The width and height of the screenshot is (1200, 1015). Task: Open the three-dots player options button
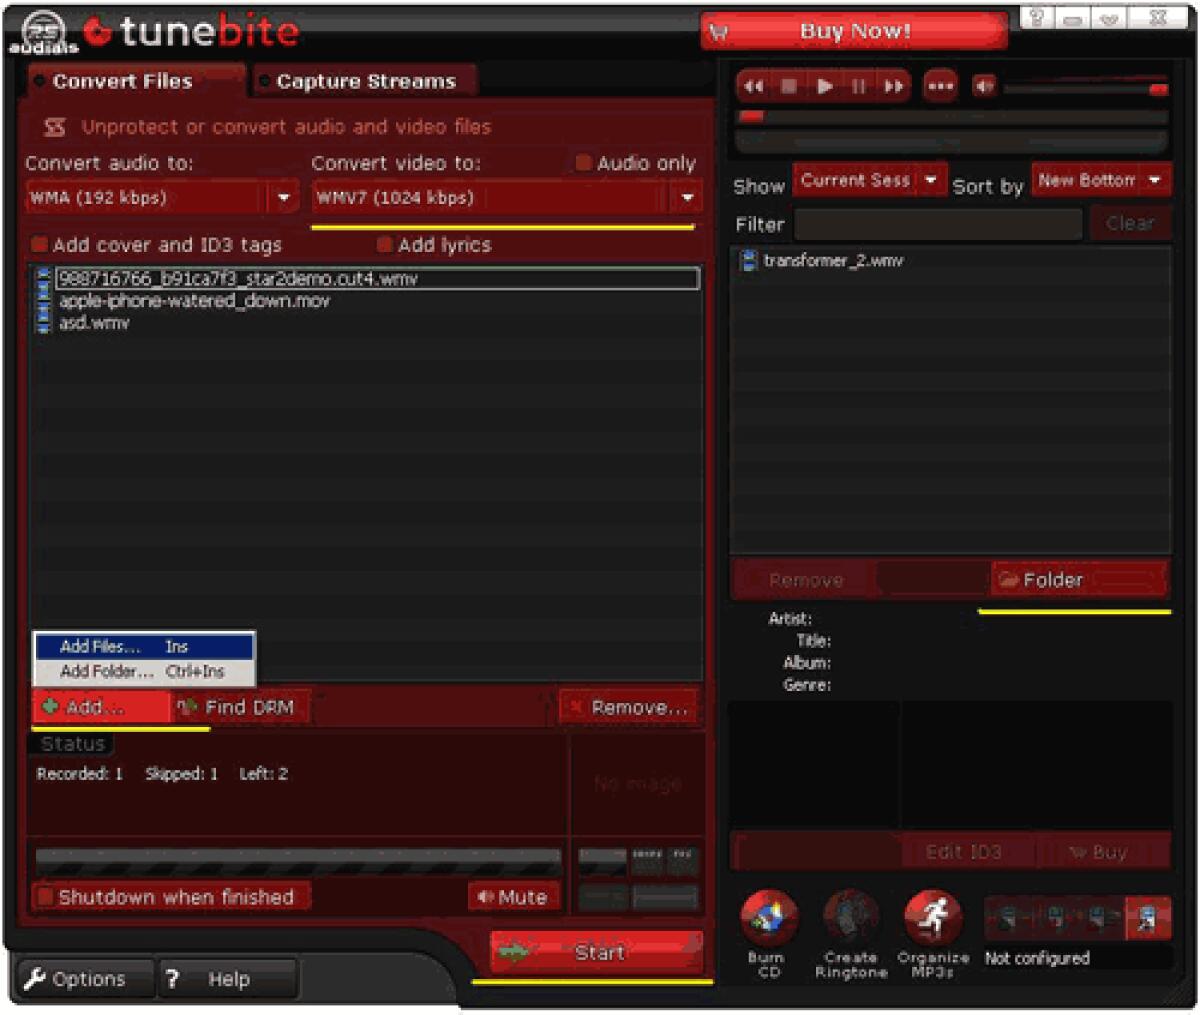point(939,87)
